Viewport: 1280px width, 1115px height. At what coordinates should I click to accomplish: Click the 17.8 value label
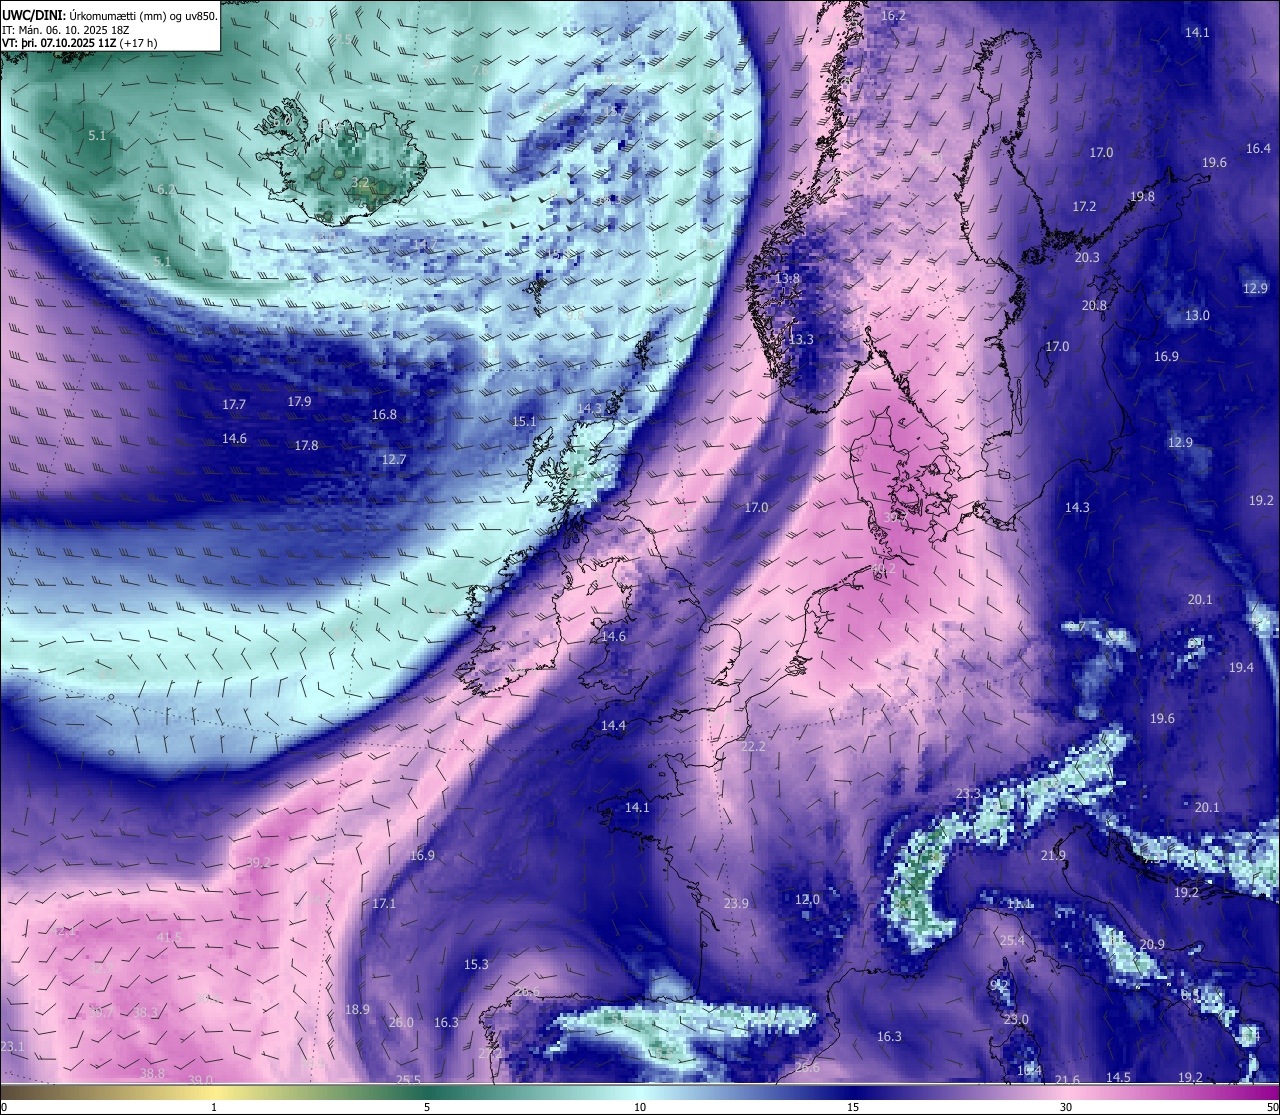306,446
